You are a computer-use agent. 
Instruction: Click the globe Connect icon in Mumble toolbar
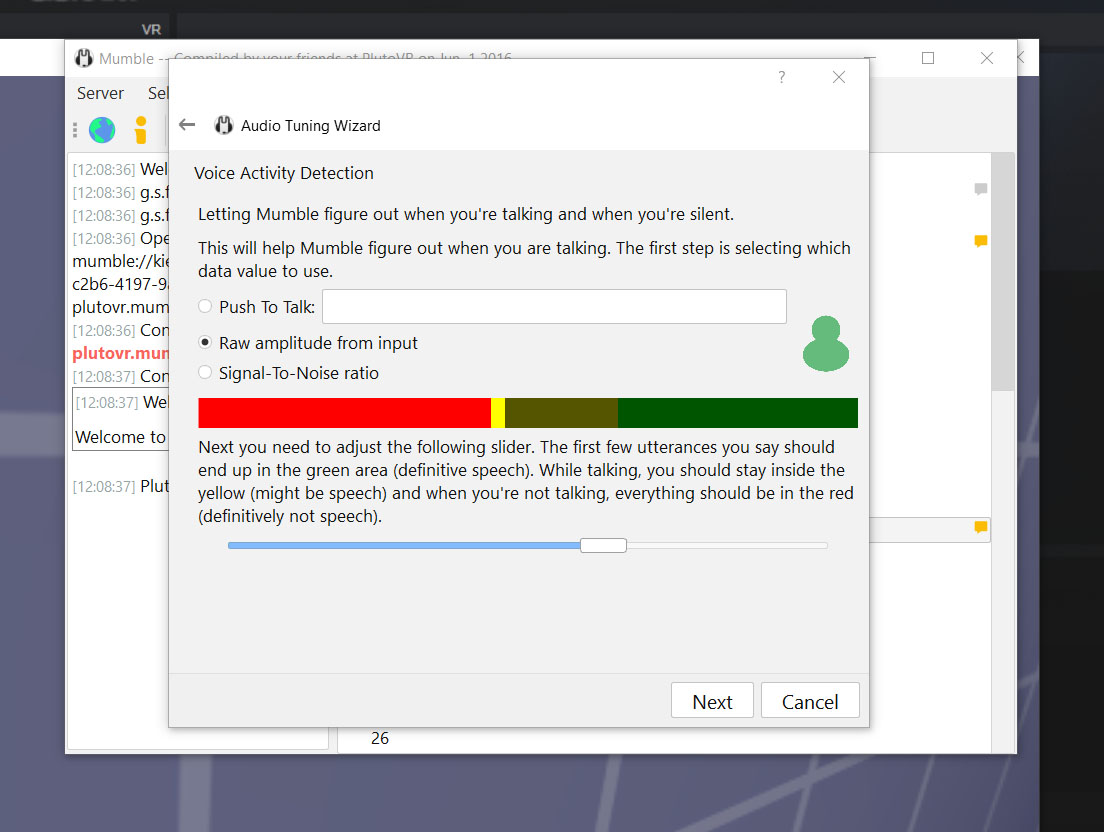[102, 130]
